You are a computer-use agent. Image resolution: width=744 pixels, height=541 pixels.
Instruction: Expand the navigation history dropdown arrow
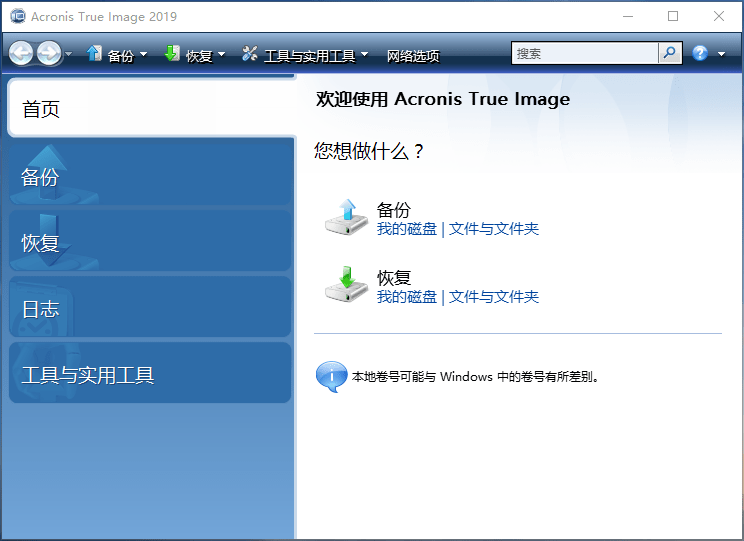tap(68, 55)
